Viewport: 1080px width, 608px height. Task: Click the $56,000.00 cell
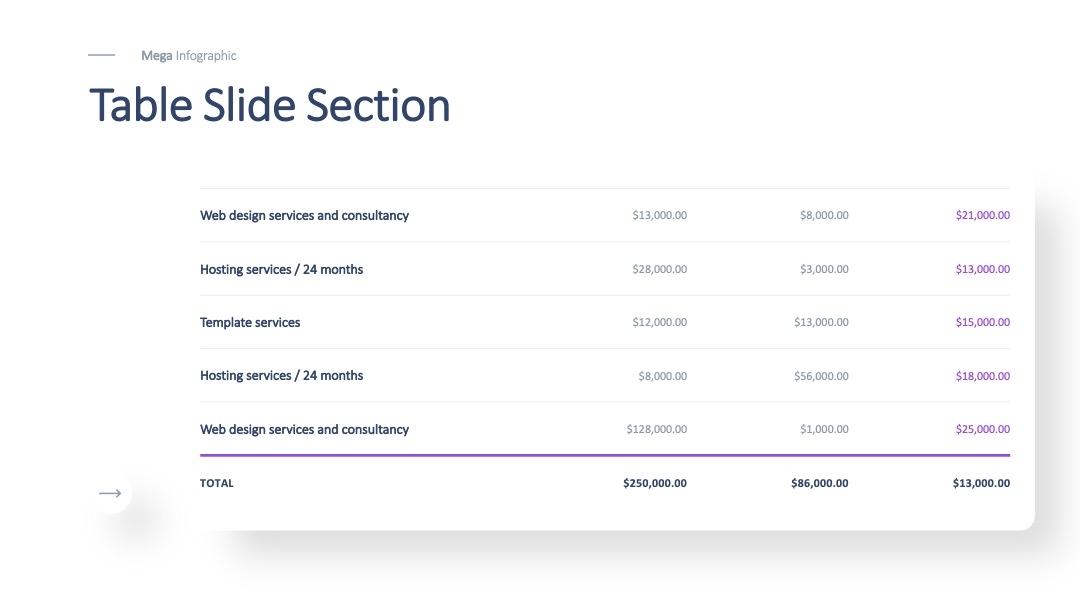[821, 376]
